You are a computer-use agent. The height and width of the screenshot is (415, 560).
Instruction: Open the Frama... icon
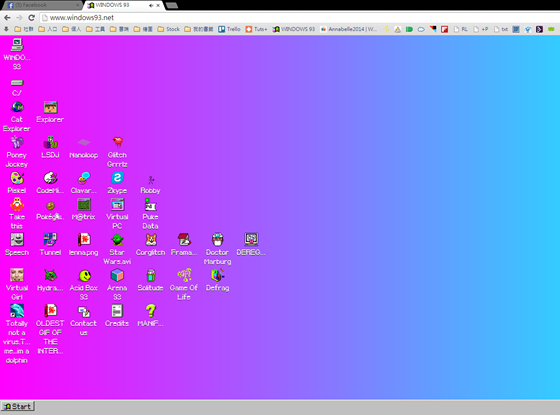[x=184, y=240]
